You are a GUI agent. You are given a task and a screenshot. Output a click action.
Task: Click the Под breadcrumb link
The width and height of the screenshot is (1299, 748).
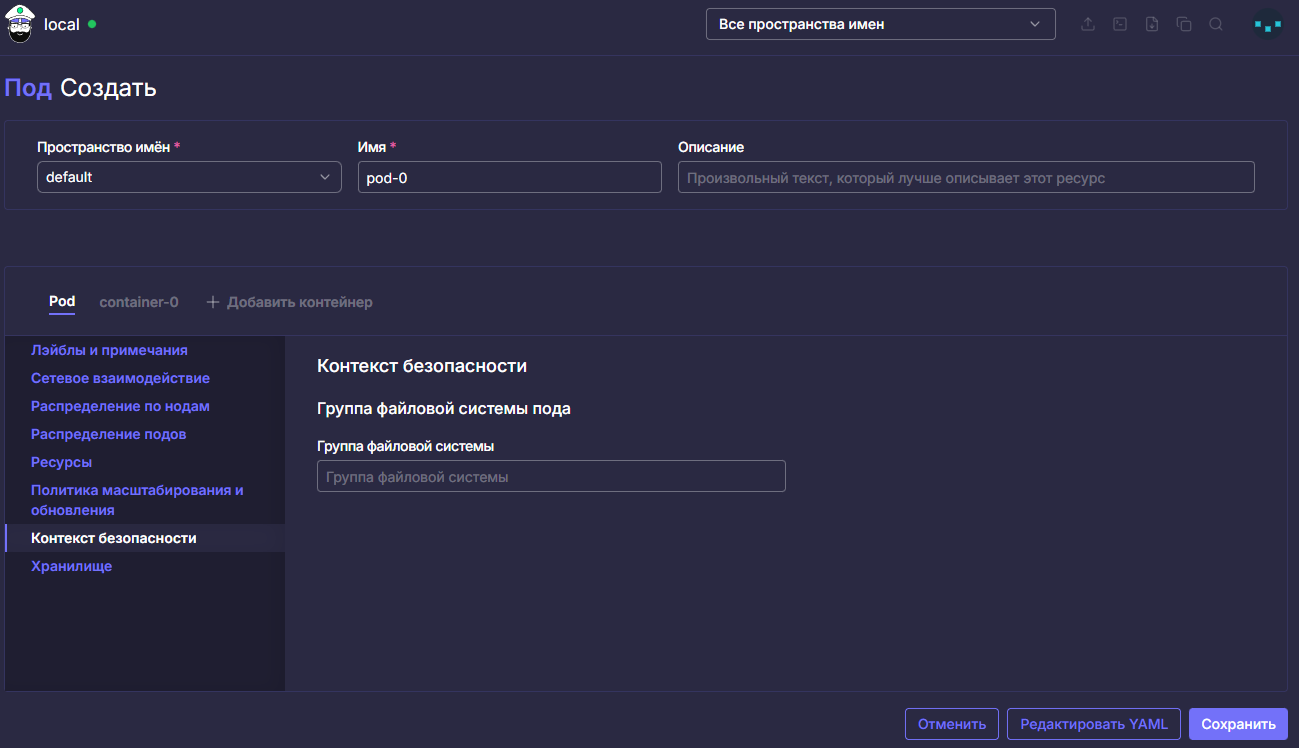click(x=28, y=88)
